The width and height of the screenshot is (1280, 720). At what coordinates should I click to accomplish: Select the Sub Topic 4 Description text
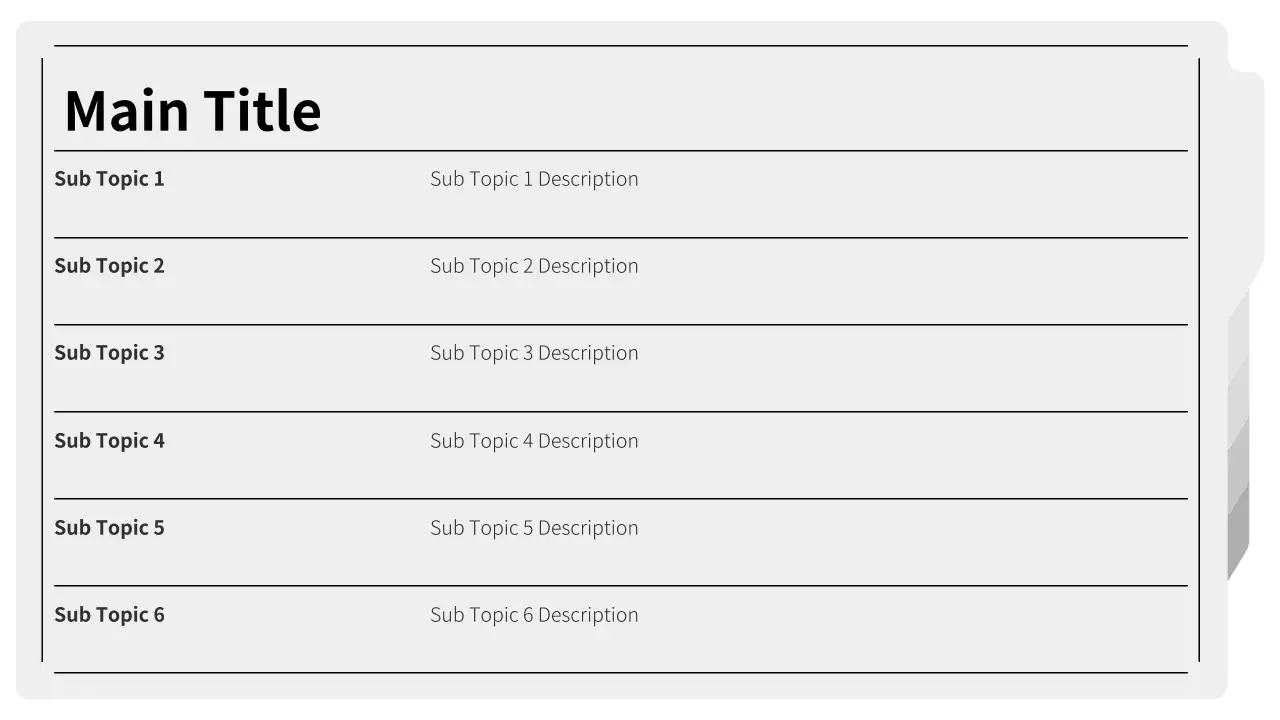point(534,441)
